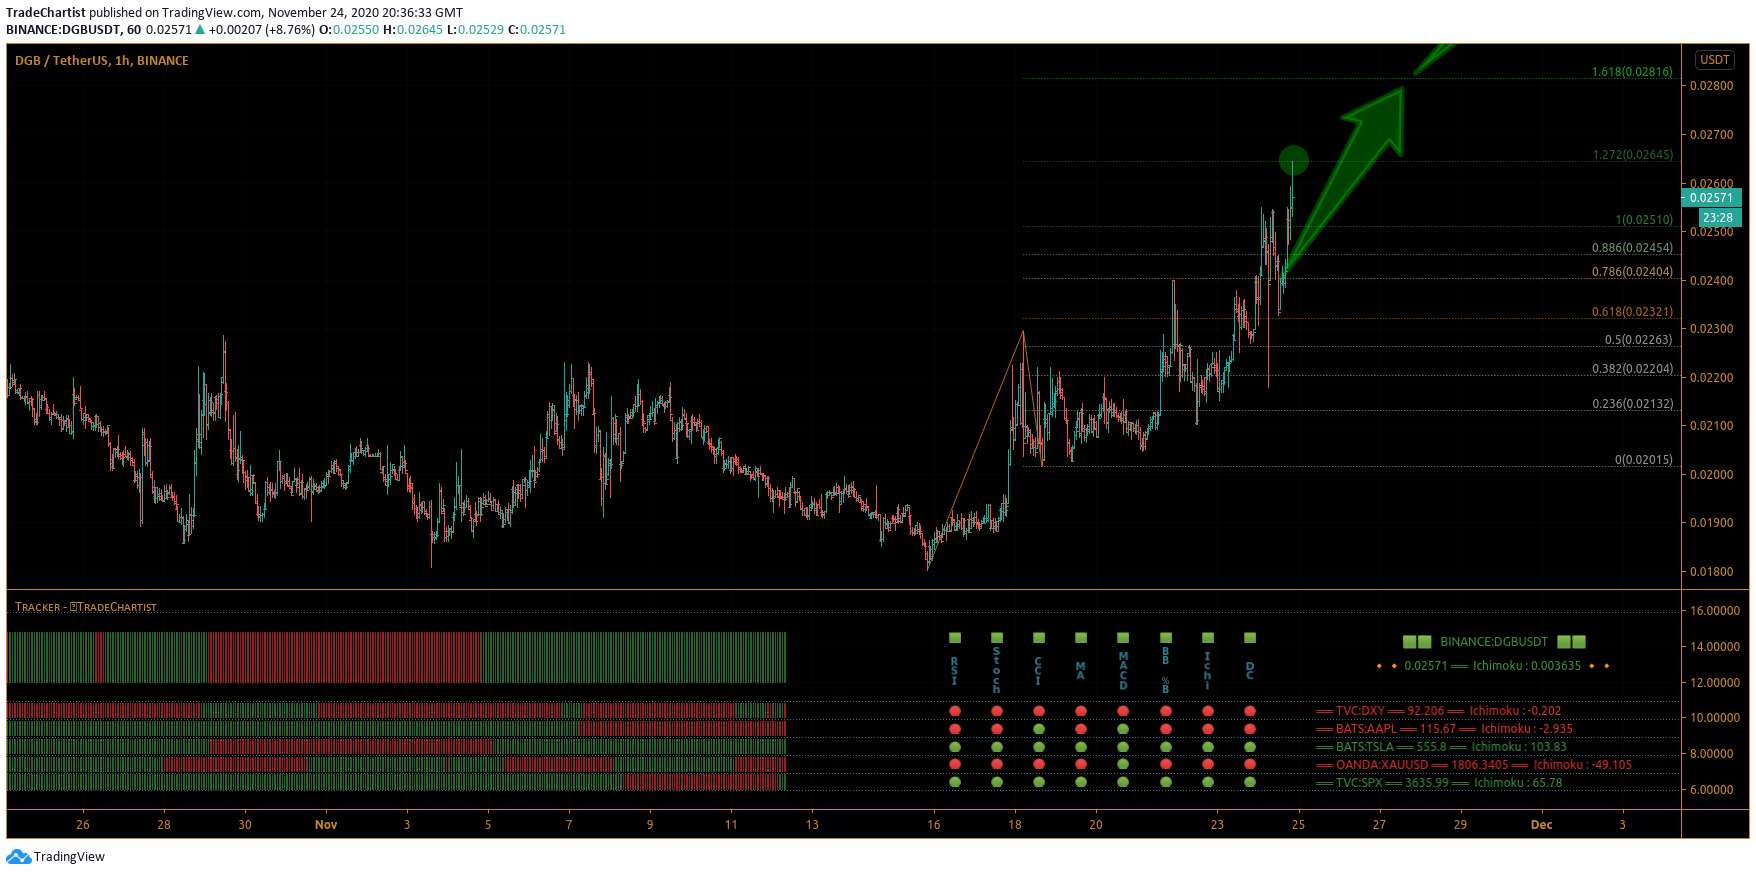Click the green square above DC column
Viewport: 1756px width, 875px height.
1250,638
